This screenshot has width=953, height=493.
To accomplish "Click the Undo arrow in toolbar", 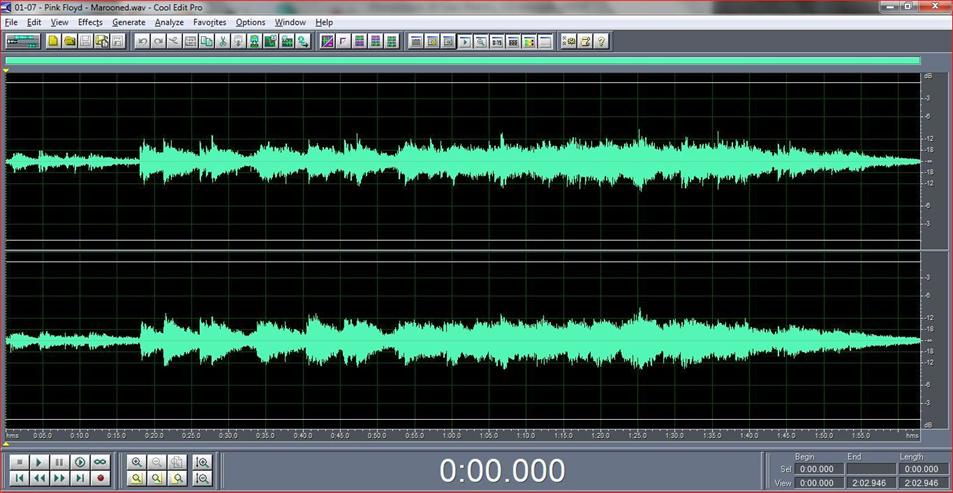I will tap(143, 41).
